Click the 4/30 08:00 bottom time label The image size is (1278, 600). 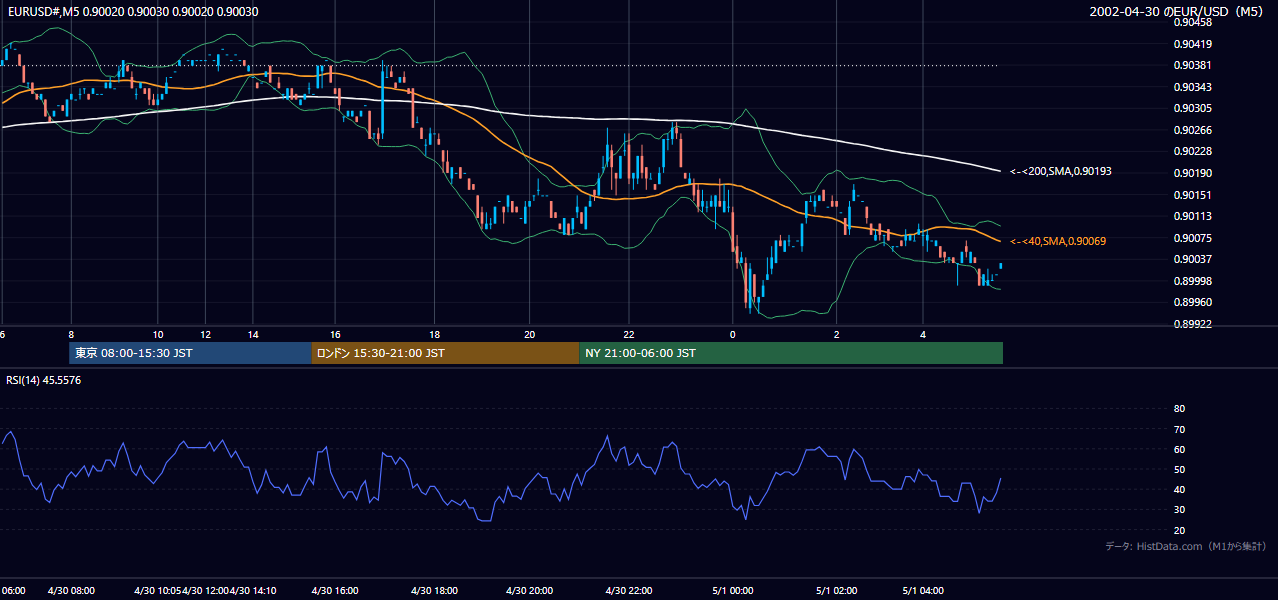[71, 590]
